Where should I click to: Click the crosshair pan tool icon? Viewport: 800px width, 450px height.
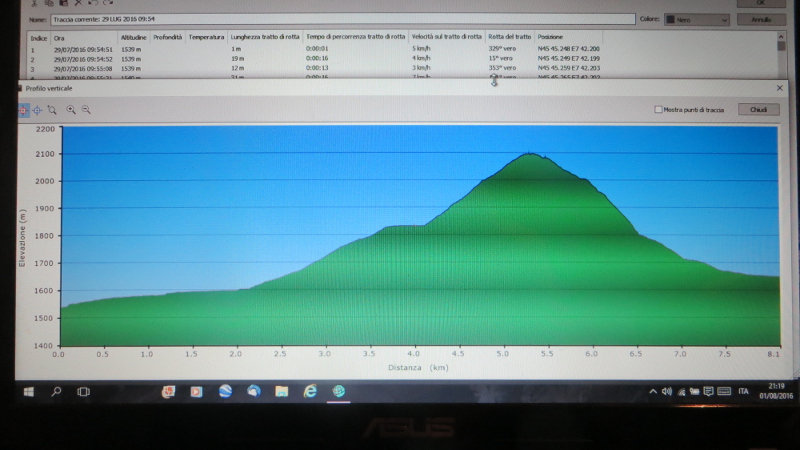37,110
